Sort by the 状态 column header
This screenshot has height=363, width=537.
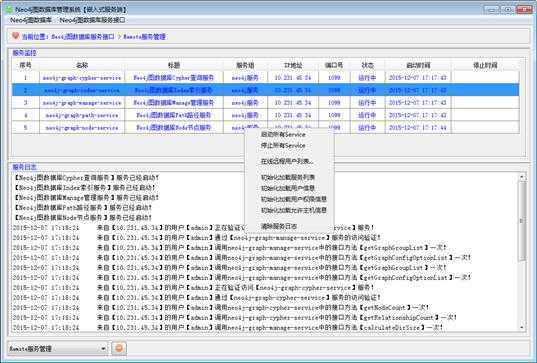367,65
